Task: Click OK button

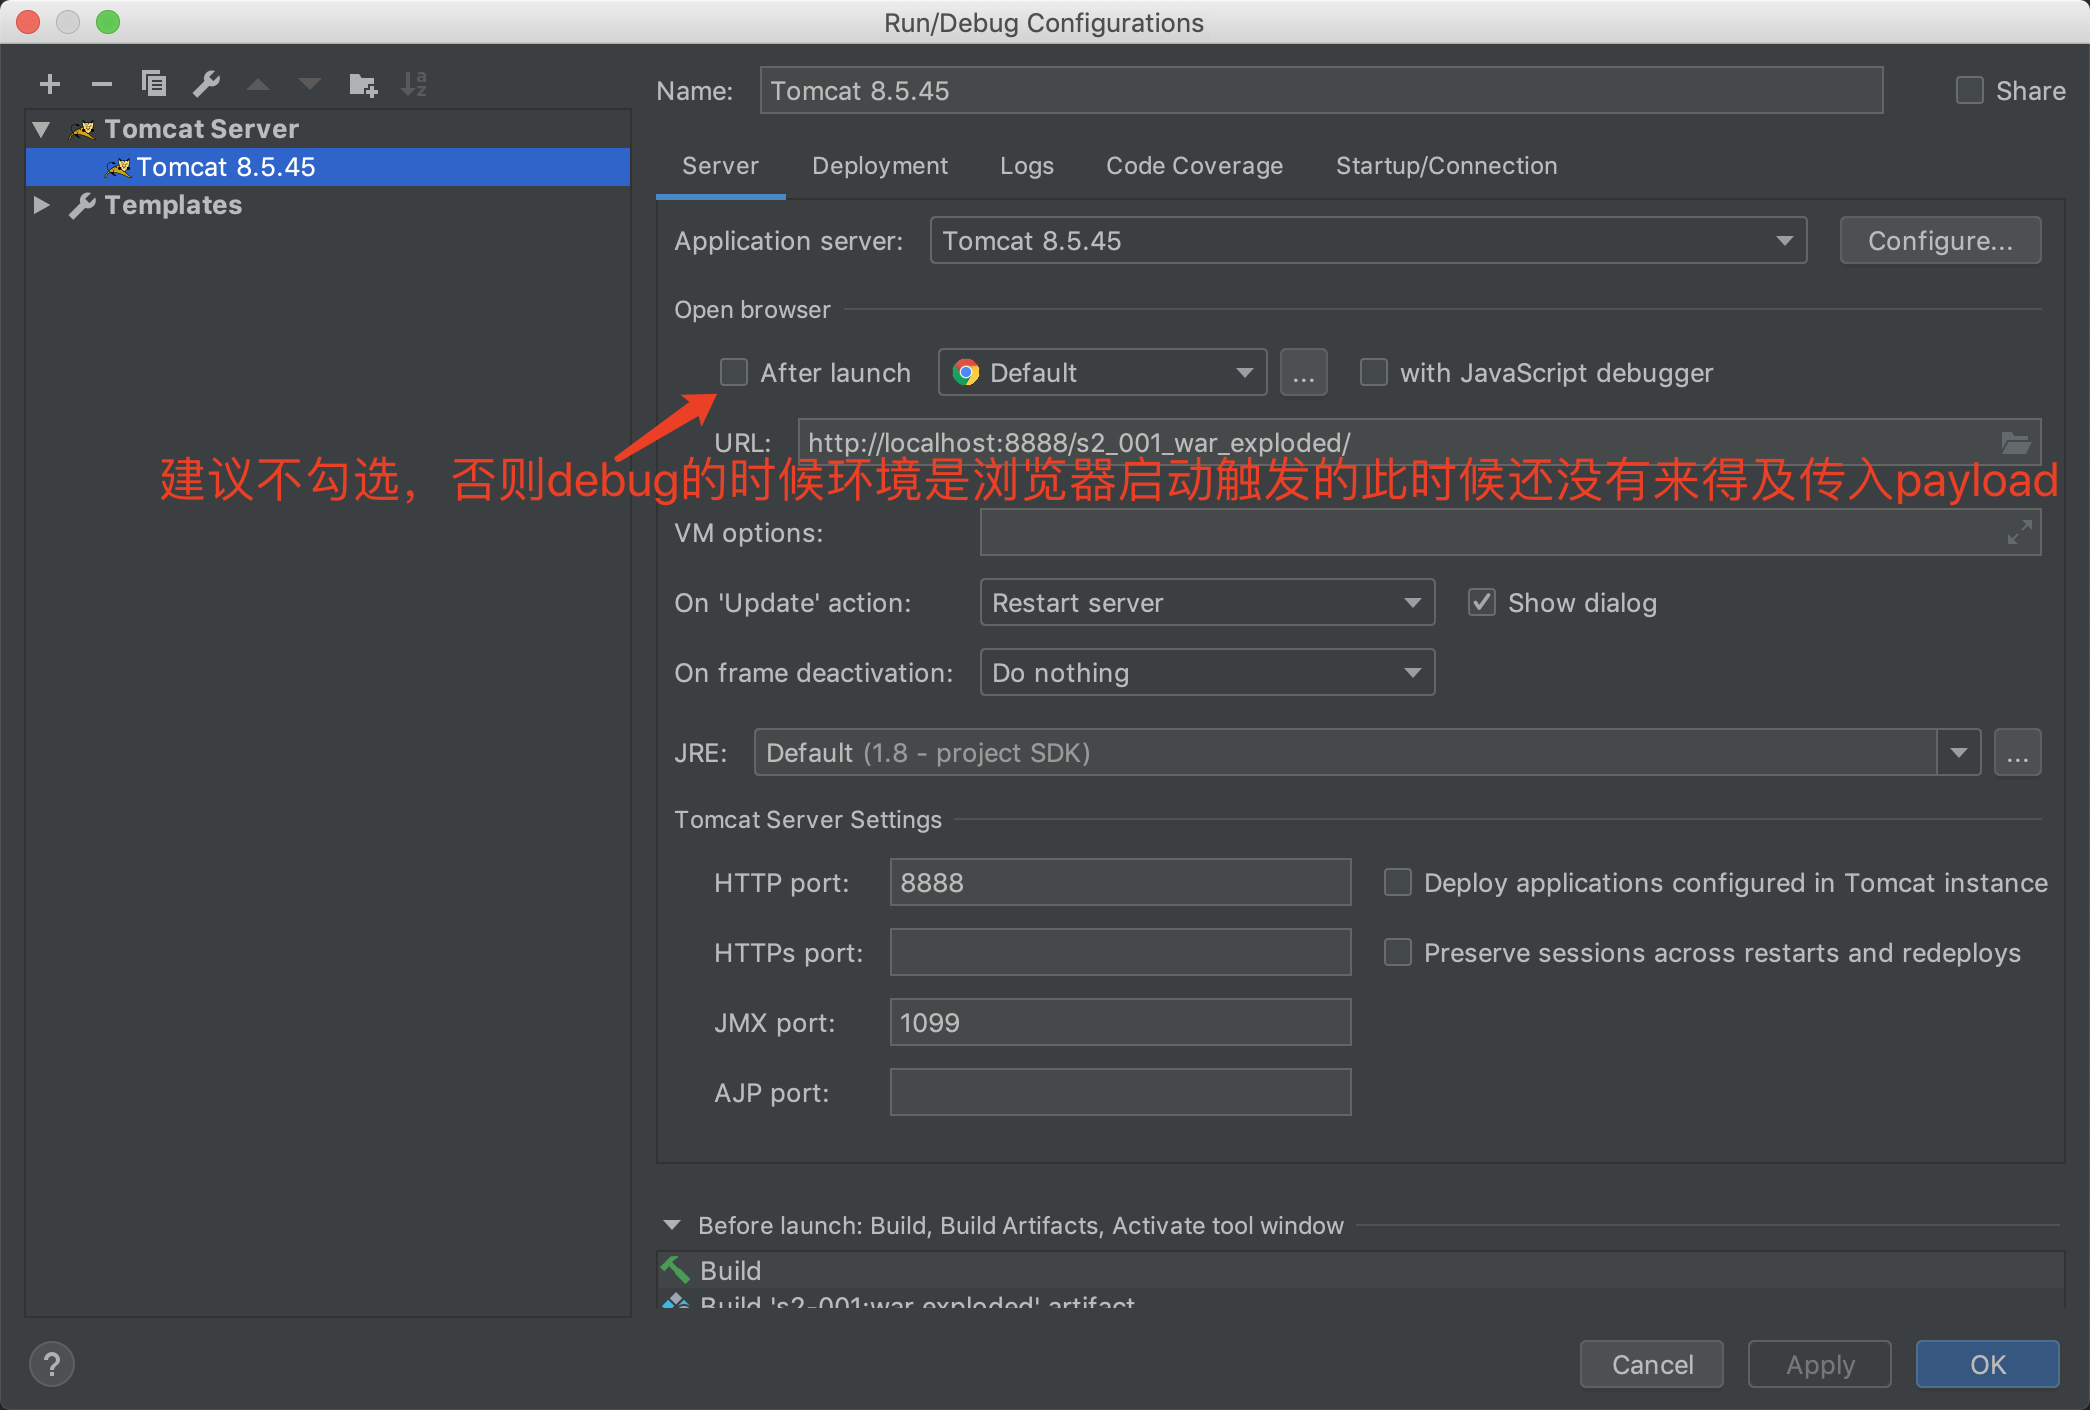Action: (1988, 1365)
